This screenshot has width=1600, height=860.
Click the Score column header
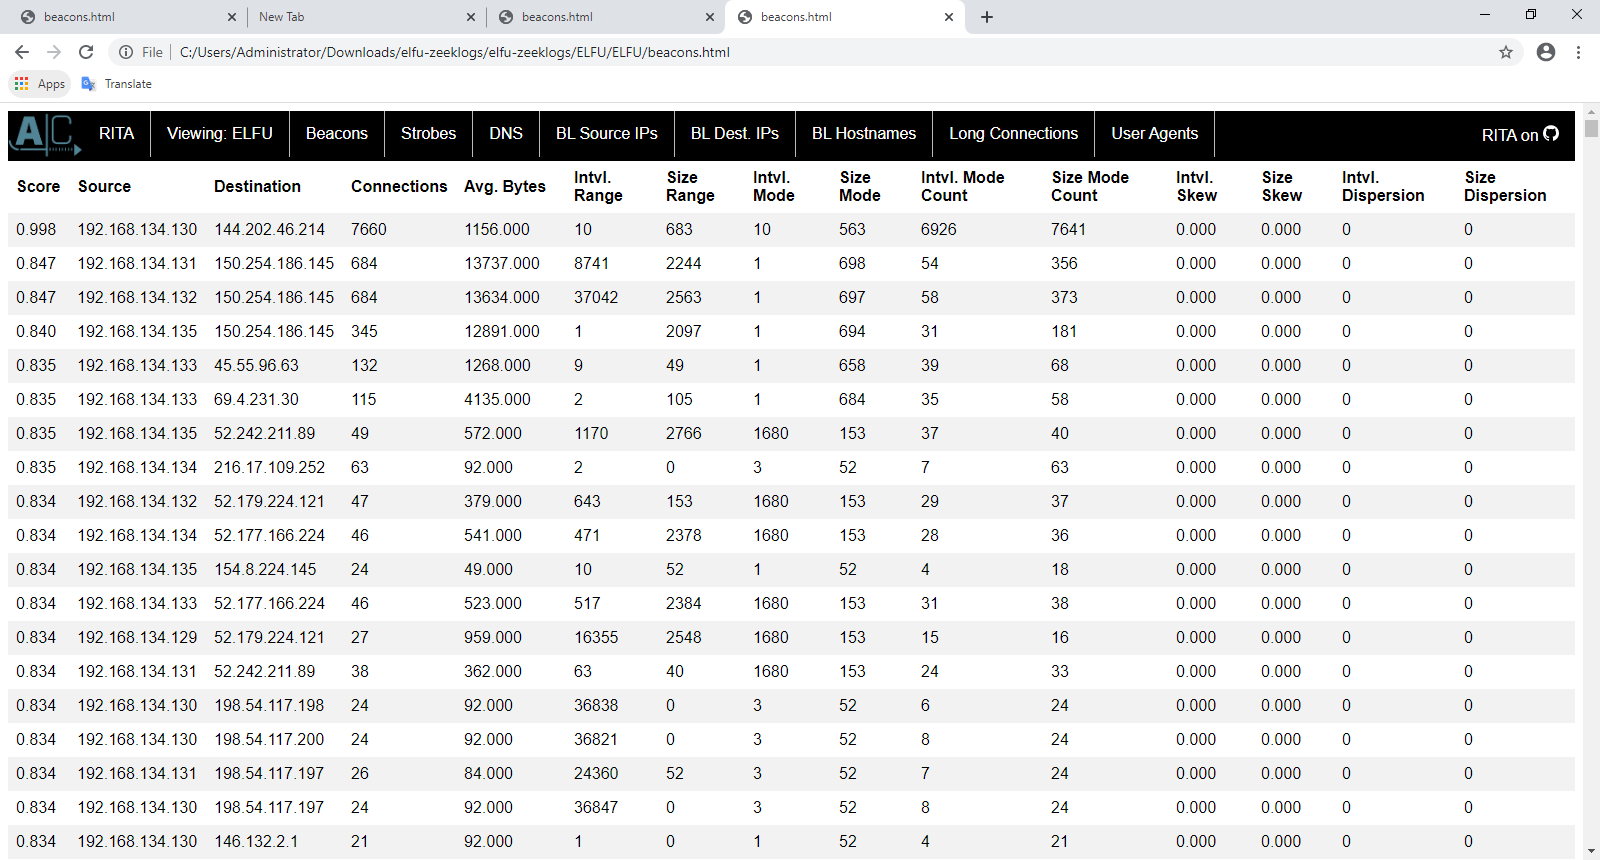pyautogui.click(x=38, y=187)
